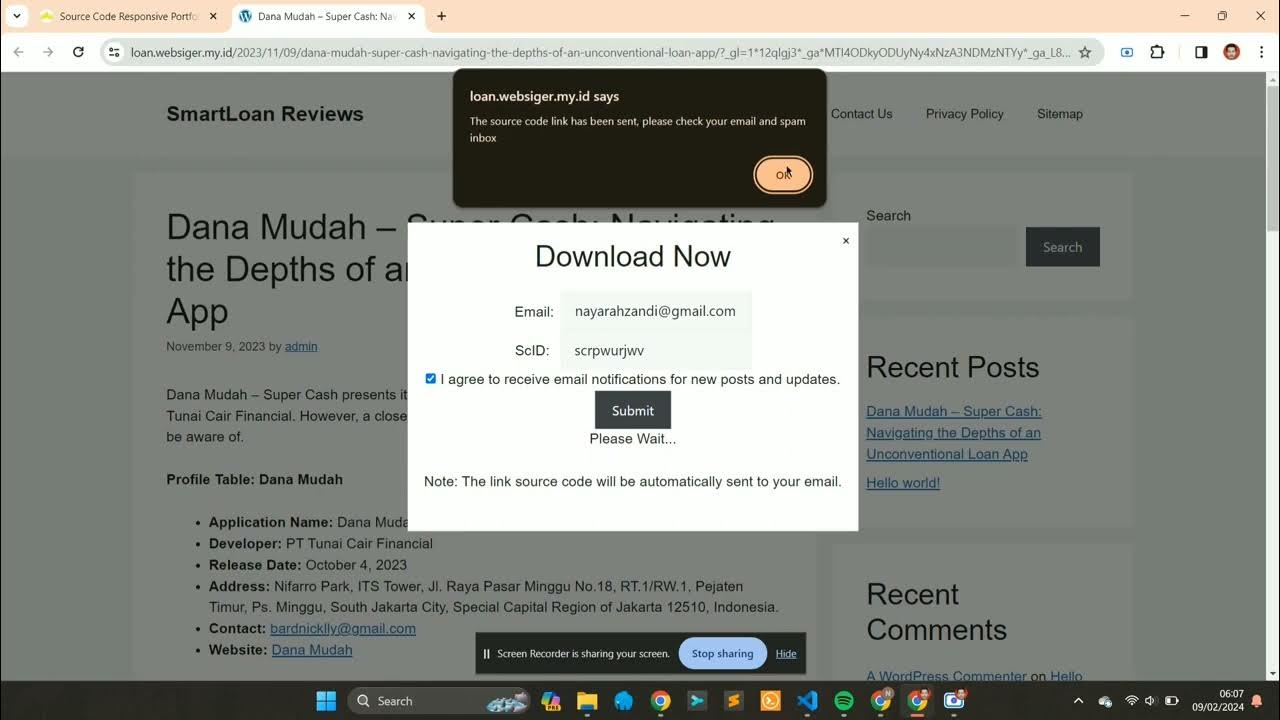Close the Dana Mudah browser tab

[411, 16]
